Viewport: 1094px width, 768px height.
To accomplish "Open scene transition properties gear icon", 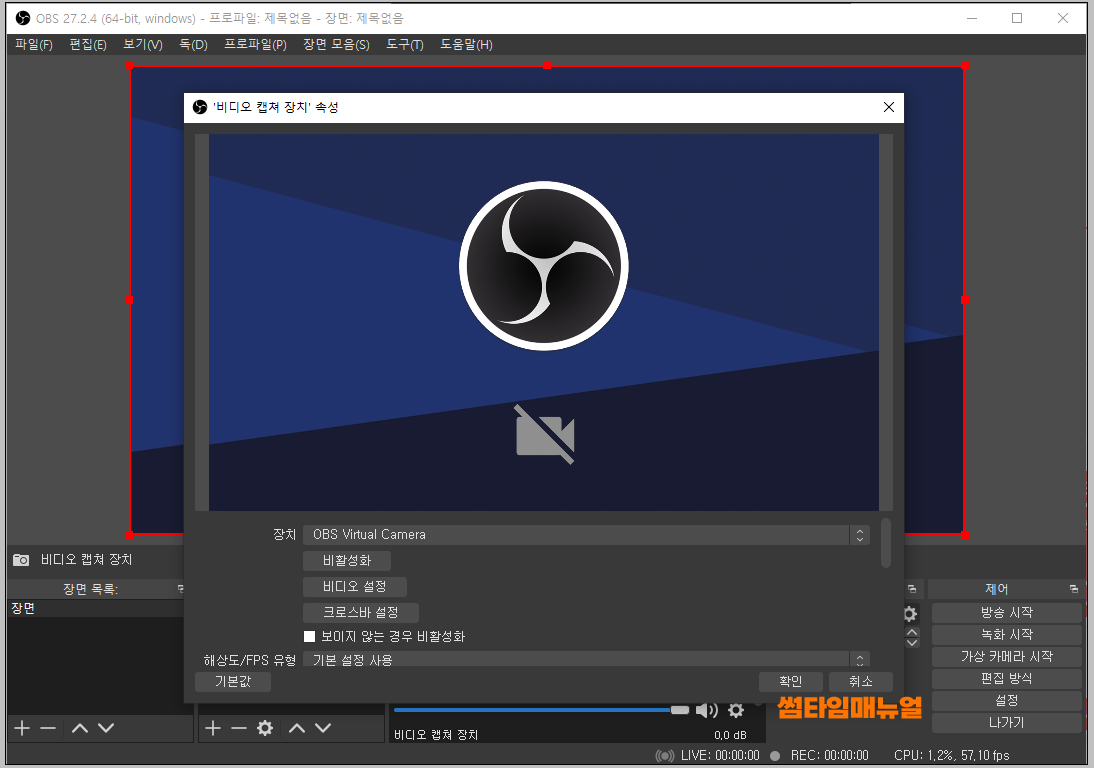I will (911, 614).
